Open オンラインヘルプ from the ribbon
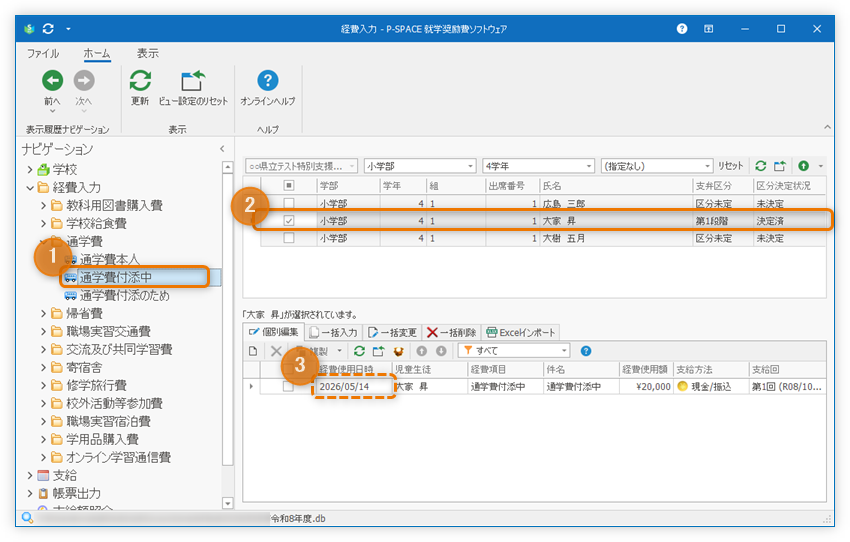Image resolution: width=850 pixels, height=542 pixels. [267, 82]
